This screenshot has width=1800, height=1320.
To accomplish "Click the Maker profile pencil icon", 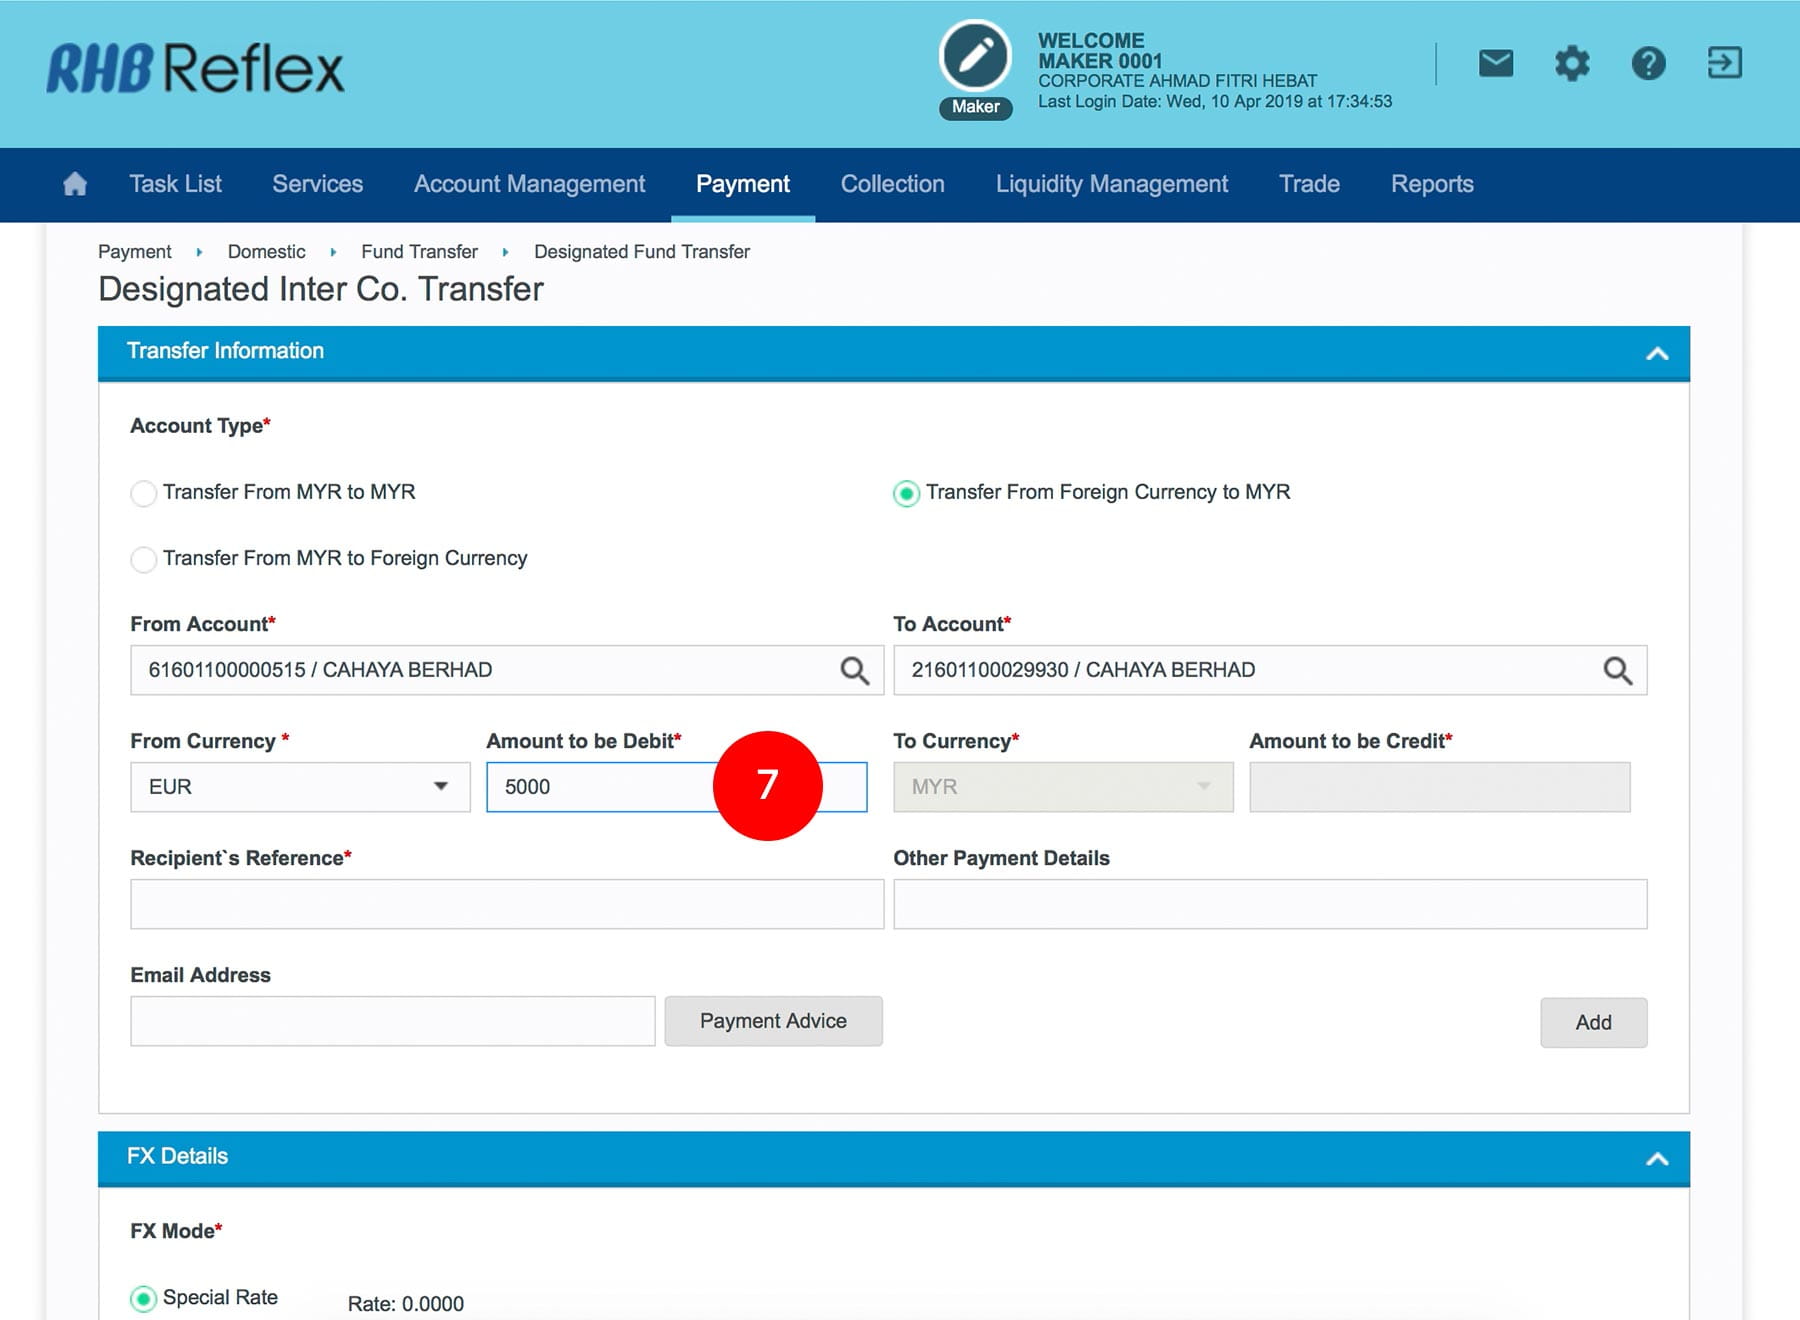I will click(975, 57).
